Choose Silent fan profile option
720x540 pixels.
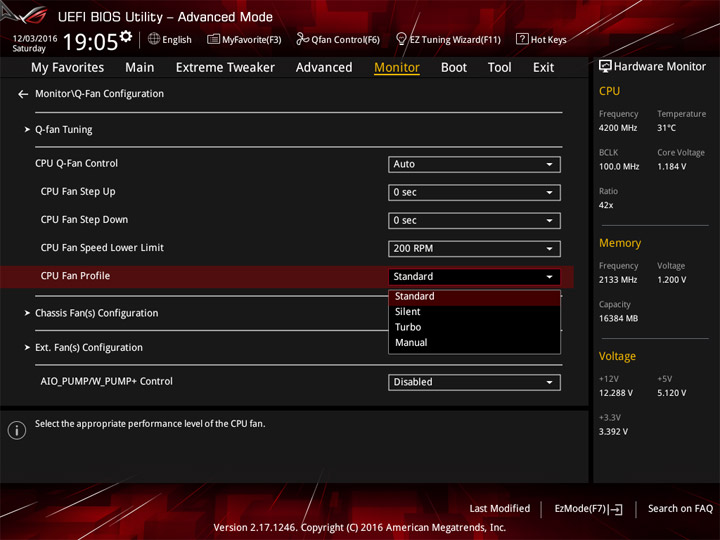click(x=474, y=312)
